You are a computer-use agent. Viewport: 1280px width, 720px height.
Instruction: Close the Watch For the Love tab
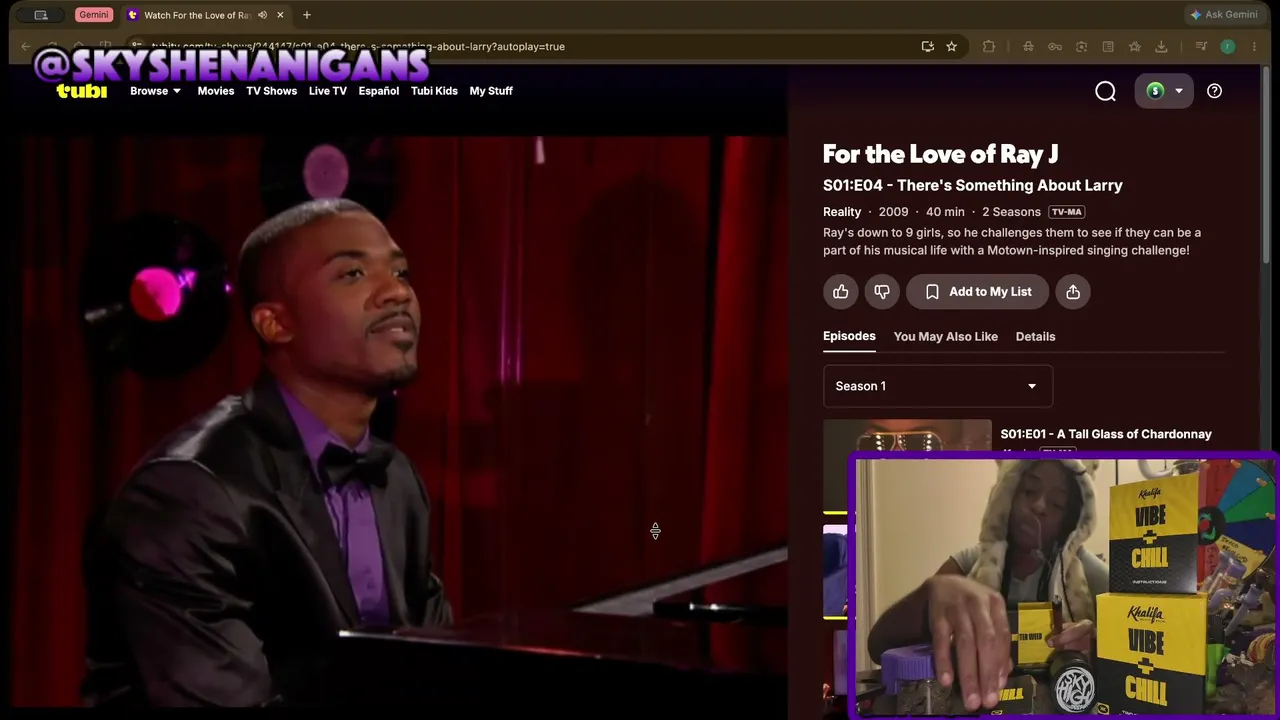280,15
